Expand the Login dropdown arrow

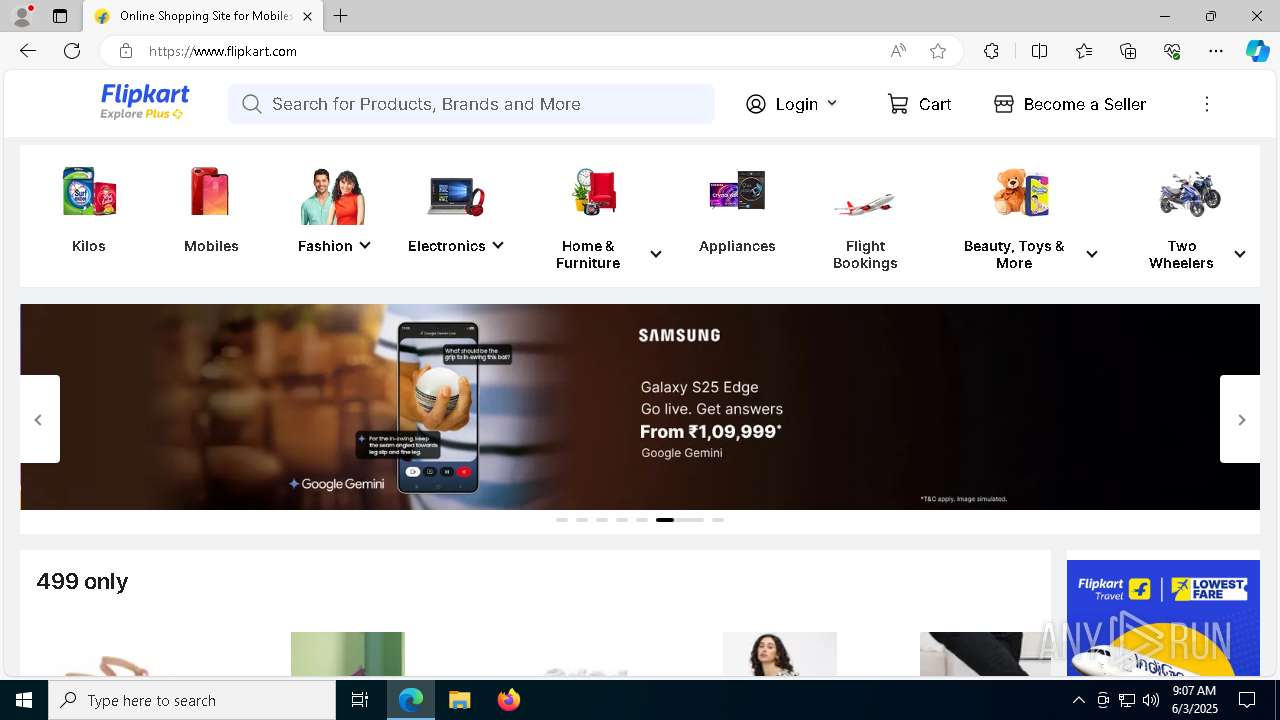coord(832,103)
